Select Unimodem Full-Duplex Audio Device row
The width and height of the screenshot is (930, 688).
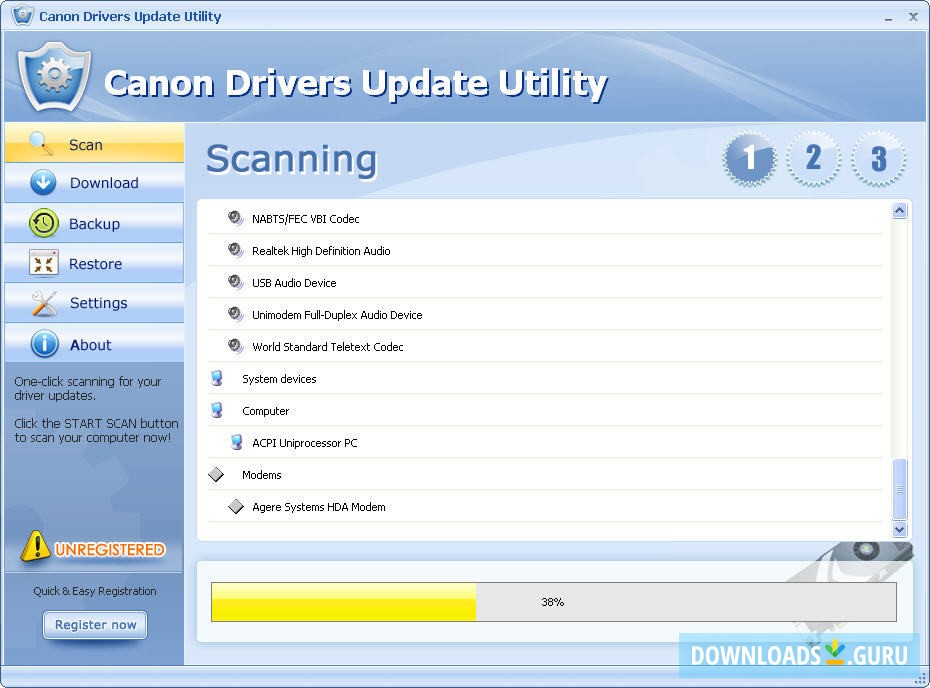coord(545,314)
